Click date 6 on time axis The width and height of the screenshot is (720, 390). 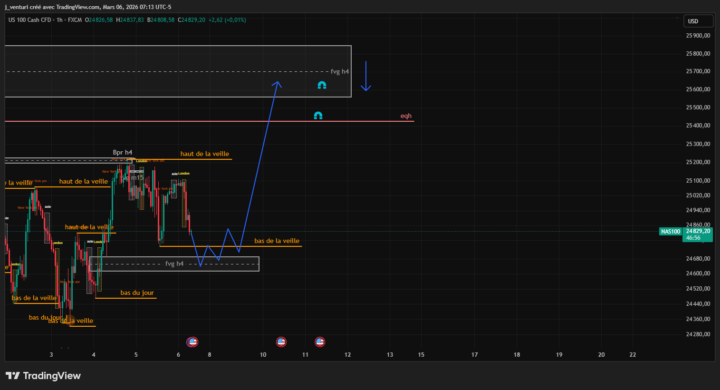click(x=178, y=355)
